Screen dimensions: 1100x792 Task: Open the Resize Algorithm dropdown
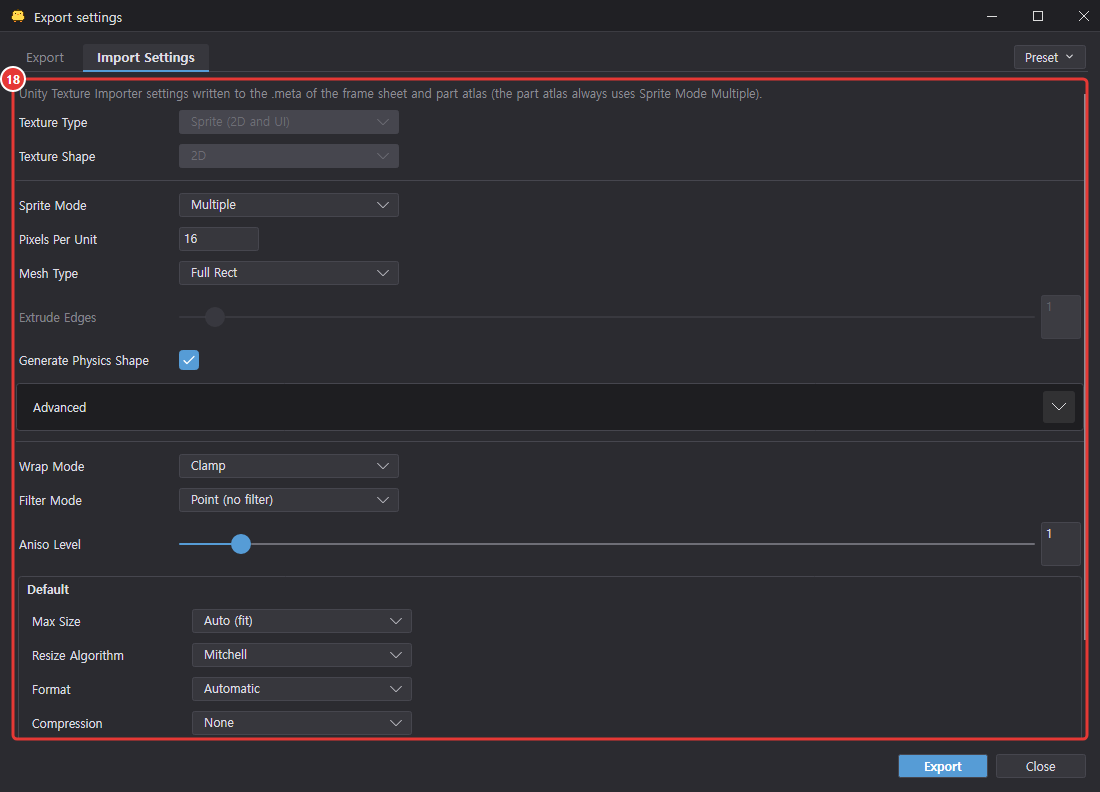tap(301, 655)
